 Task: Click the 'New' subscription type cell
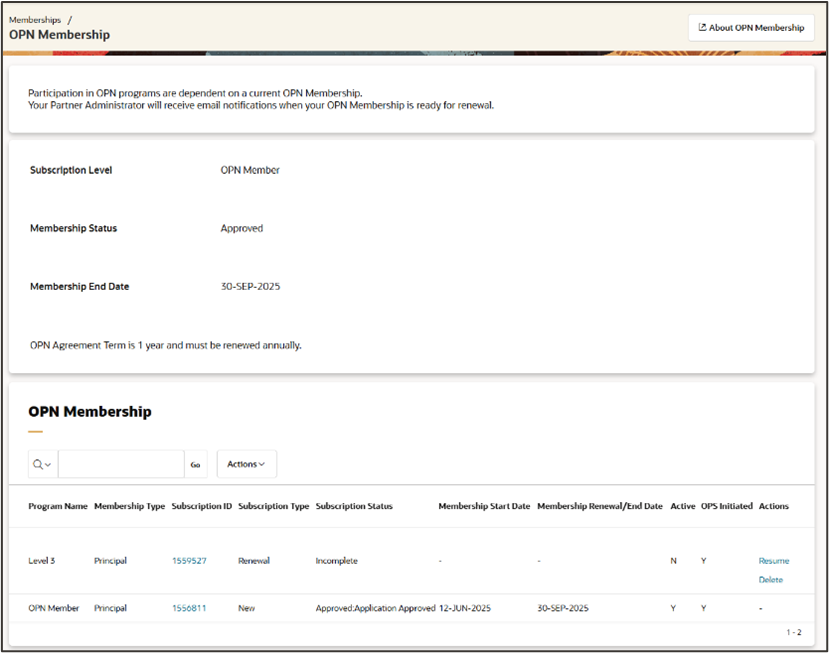click(x=246, y=608)
